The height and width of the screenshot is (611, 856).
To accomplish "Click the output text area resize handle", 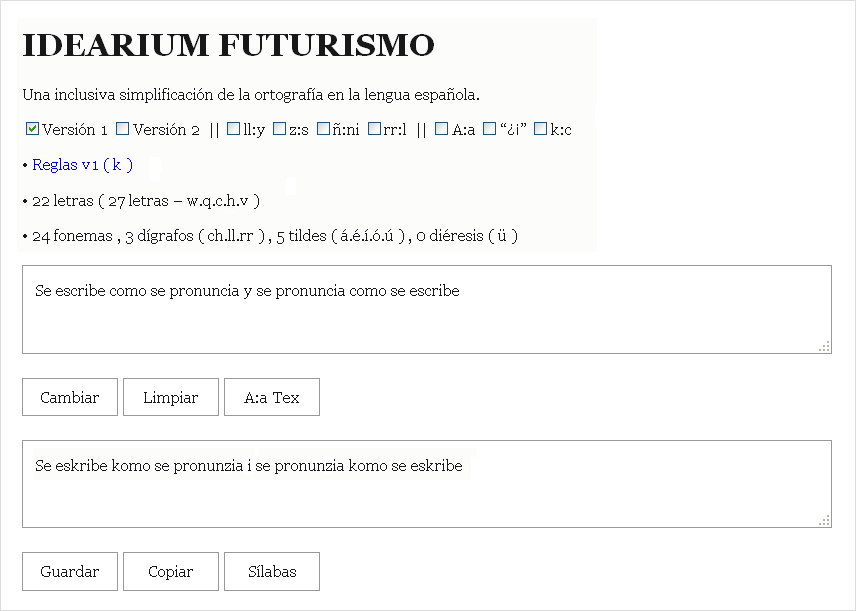I will pyautogui.click(x=825, y=521).
